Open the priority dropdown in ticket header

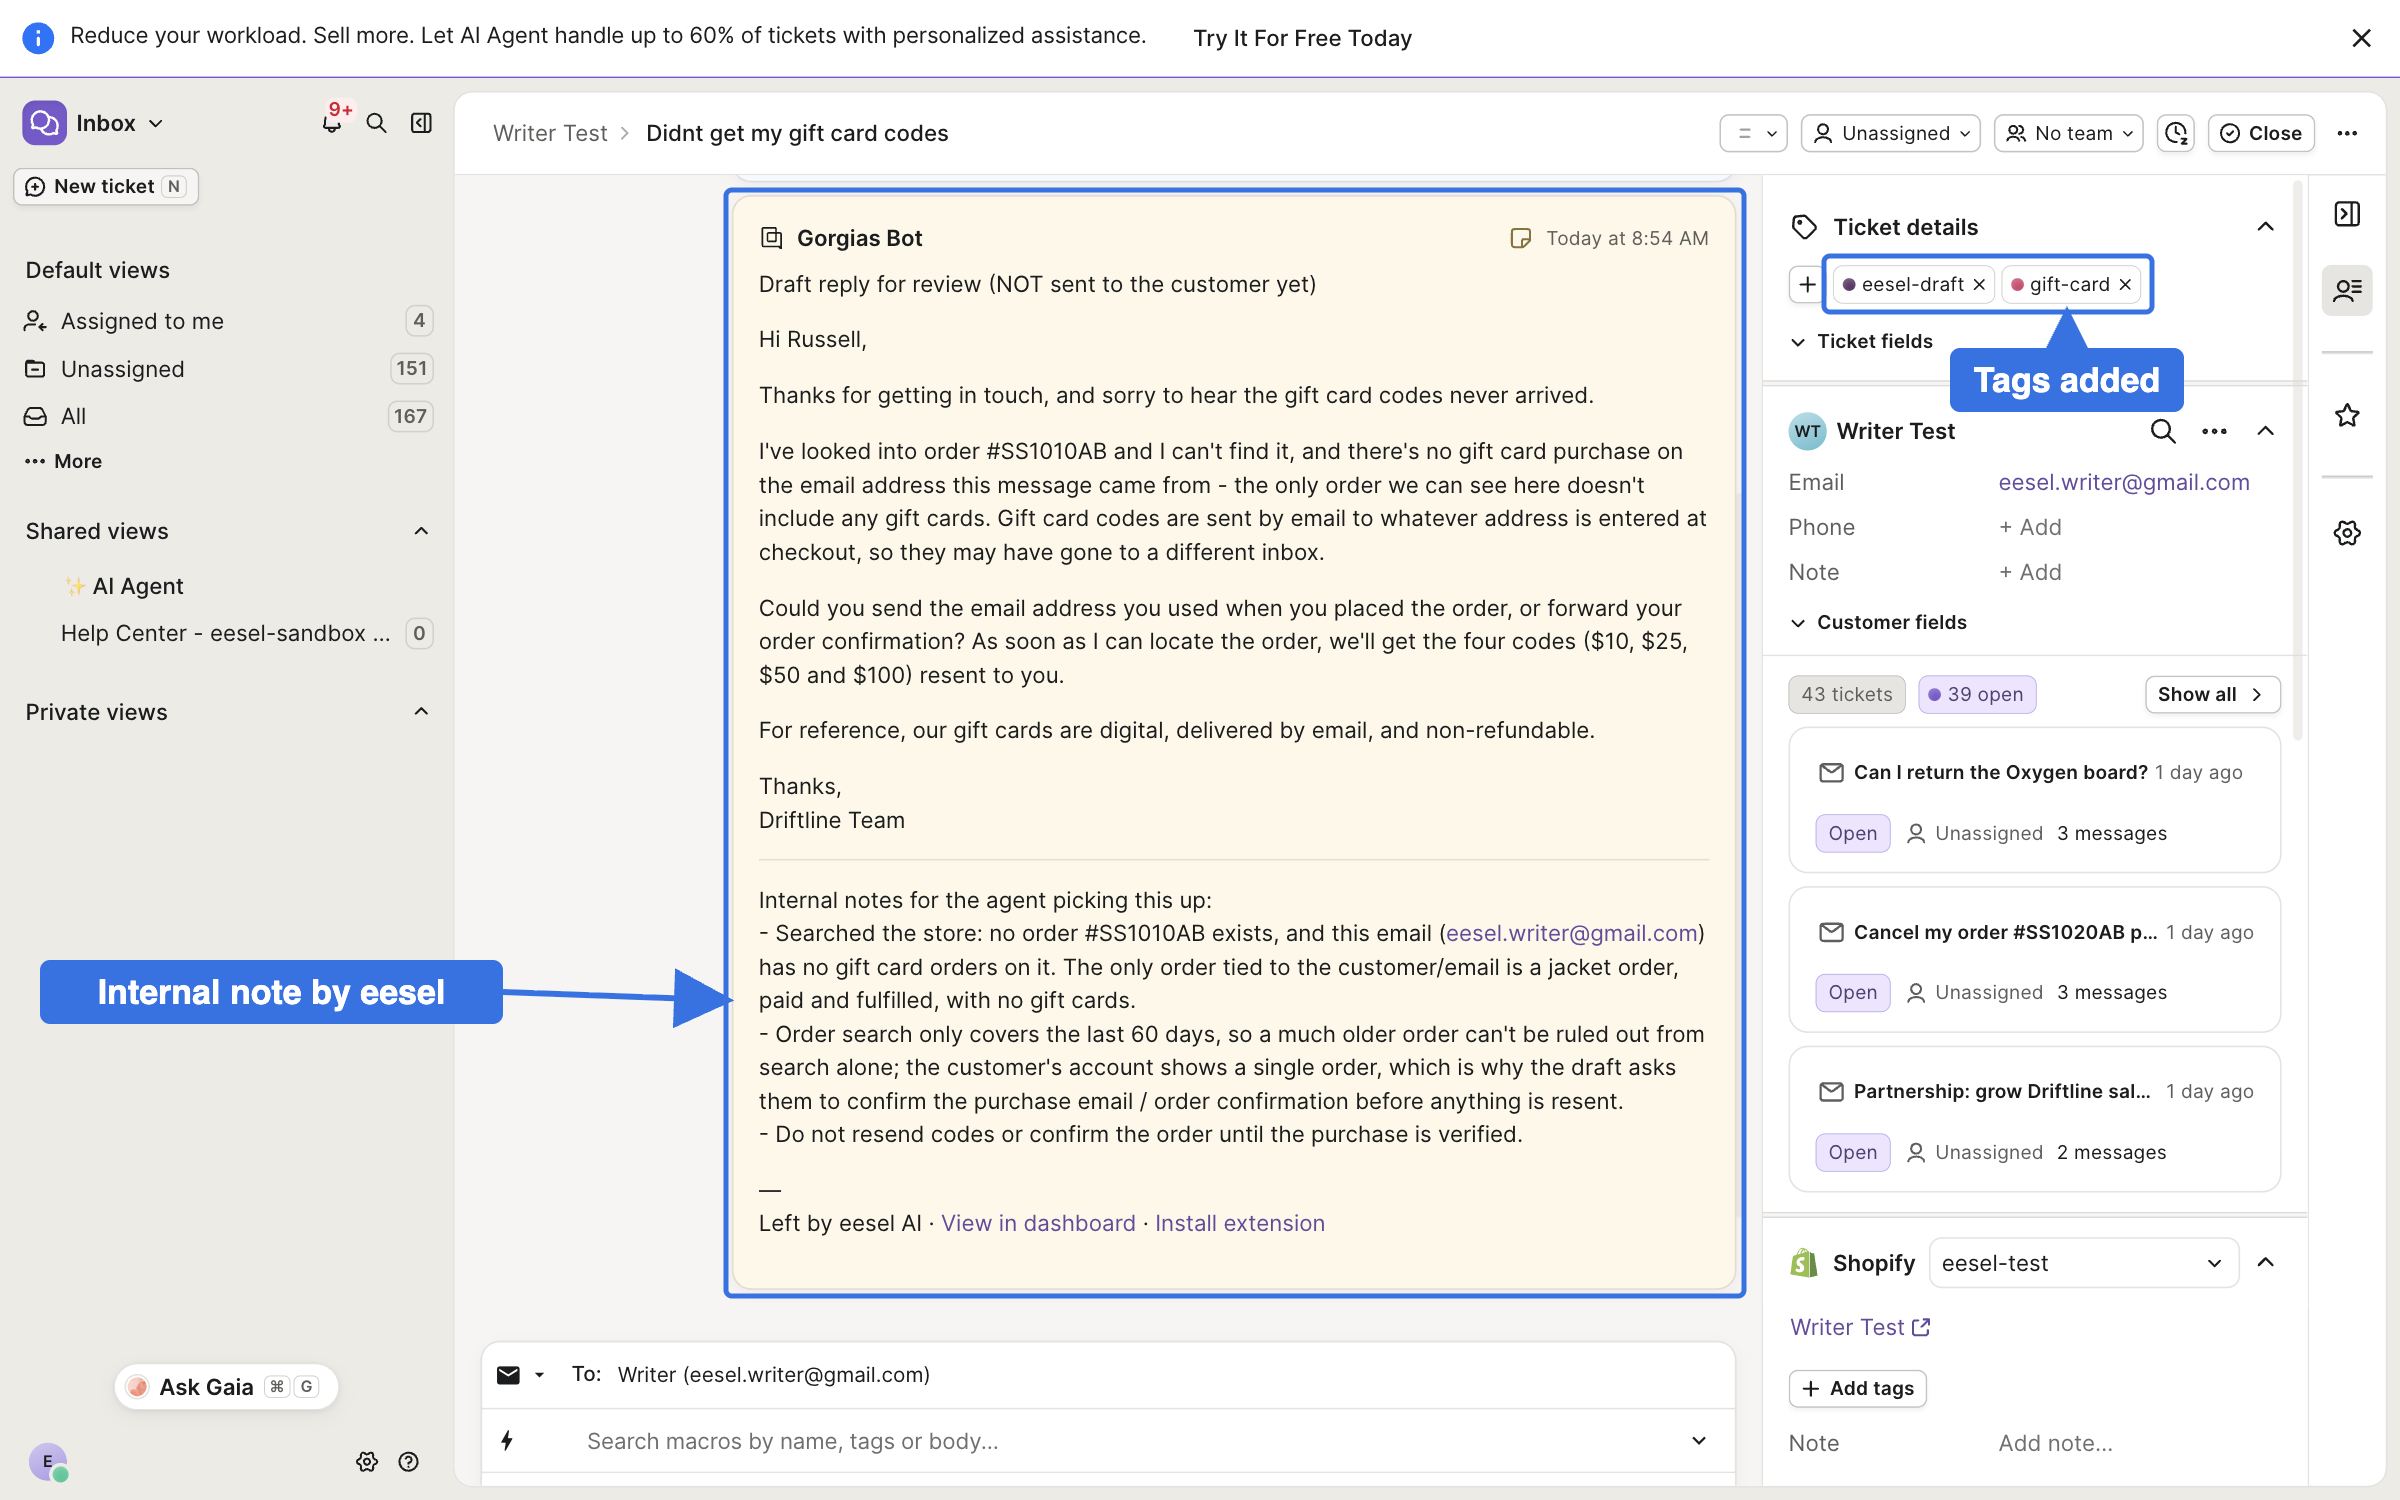[1753, 133]
